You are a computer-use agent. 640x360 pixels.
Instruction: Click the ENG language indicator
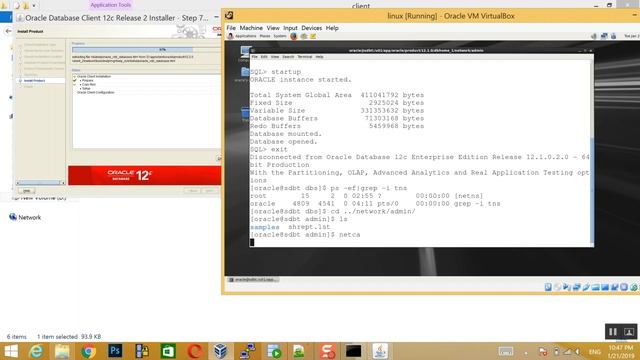tap(595, 352)
